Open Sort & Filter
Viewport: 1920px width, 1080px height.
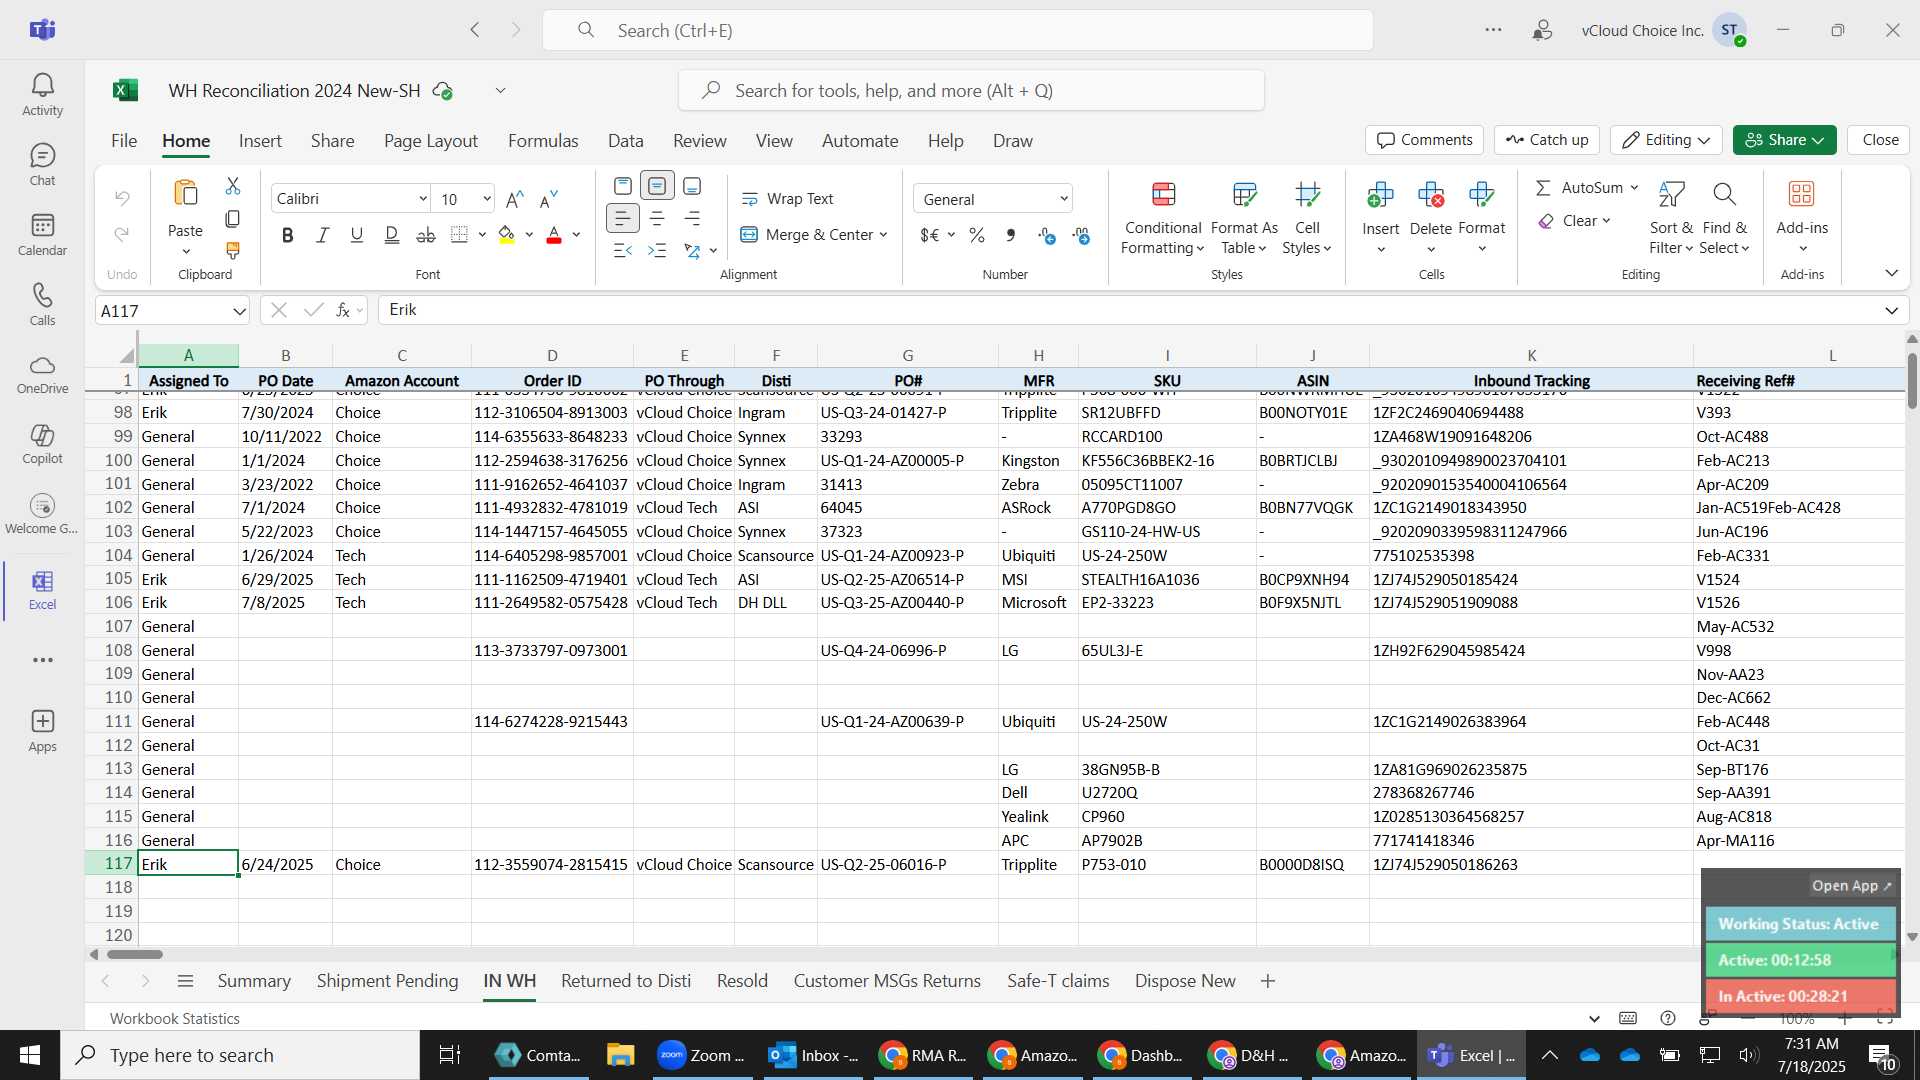1671,218
